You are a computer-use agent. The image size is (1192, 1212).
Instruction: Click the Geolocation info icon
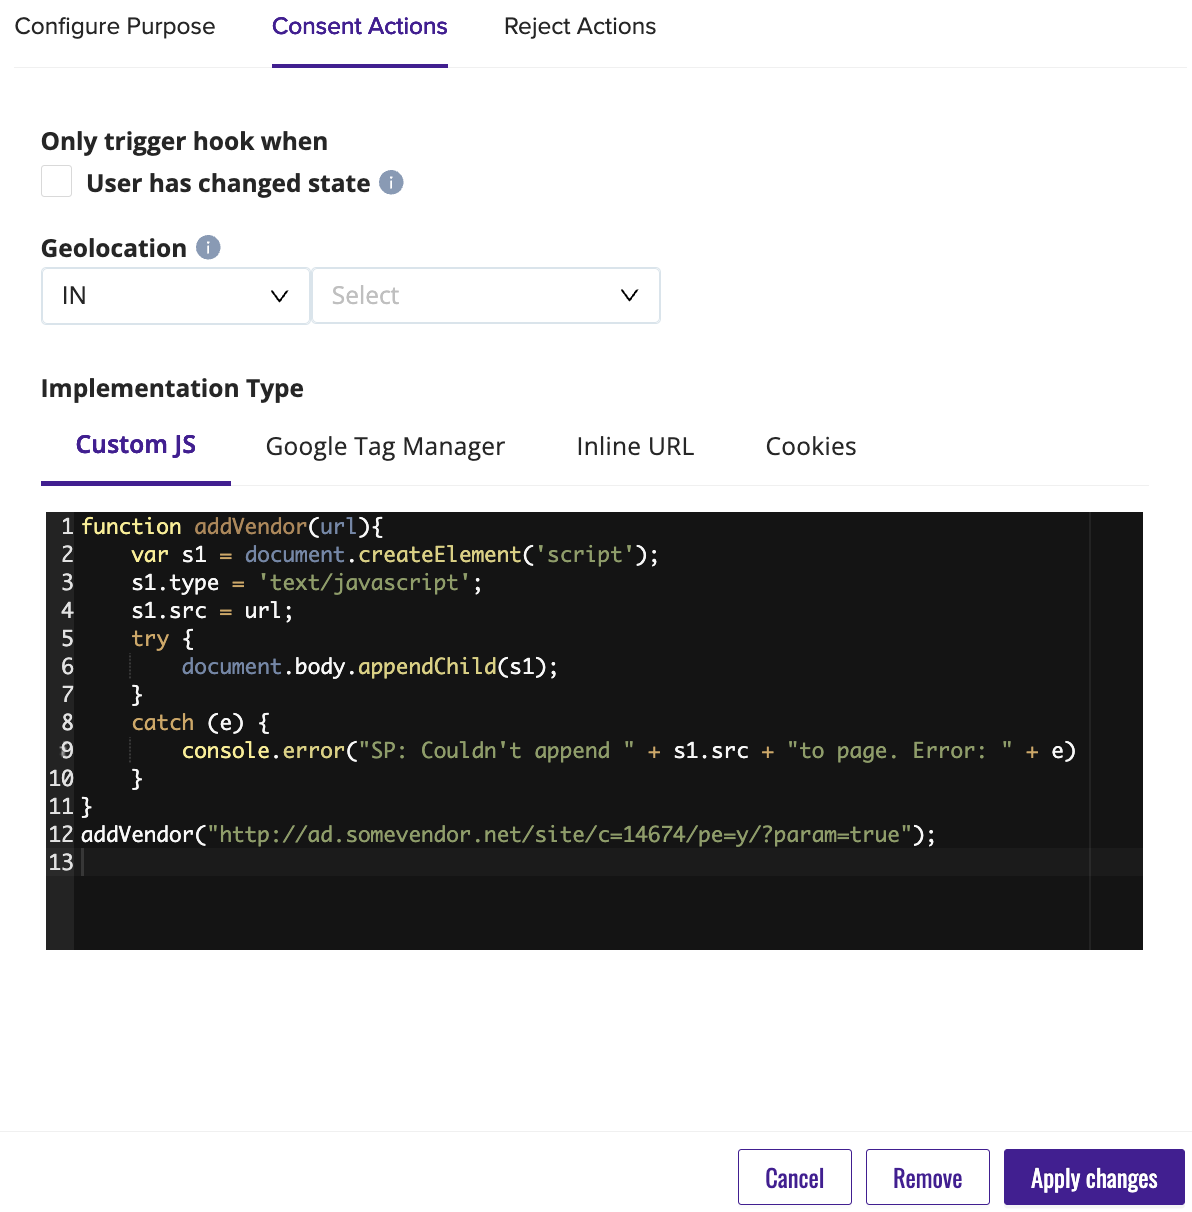tap(208, 247)
